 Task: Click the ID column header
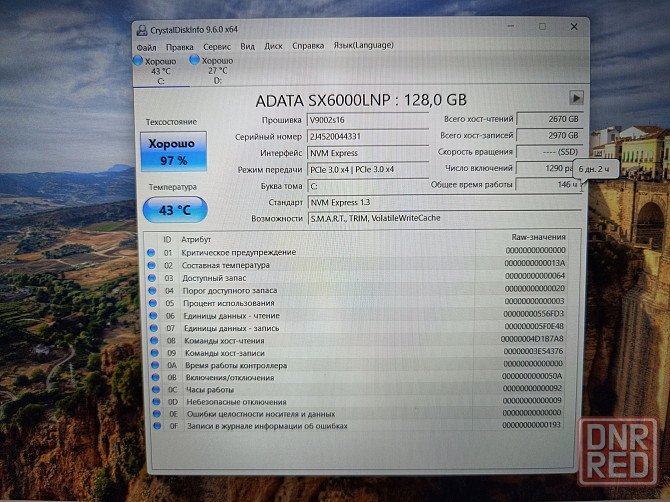coord(167,240)
